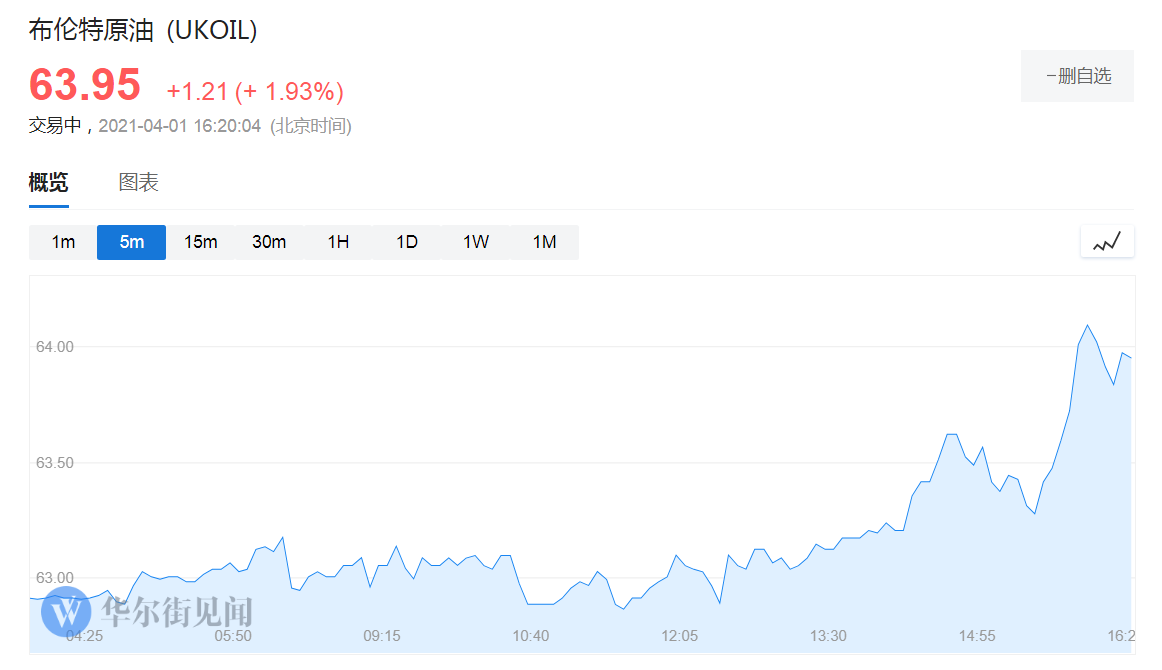The image size is (1162, 670).
Task: Switch to the 图表 chart tab
Action: tap(138, 183)
